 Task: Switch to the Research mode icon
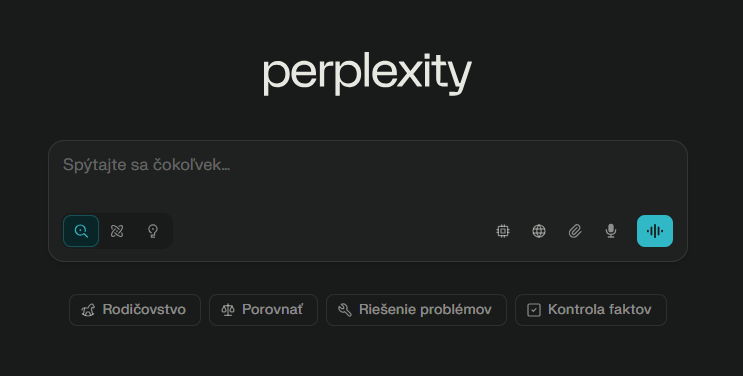point(117,231)
